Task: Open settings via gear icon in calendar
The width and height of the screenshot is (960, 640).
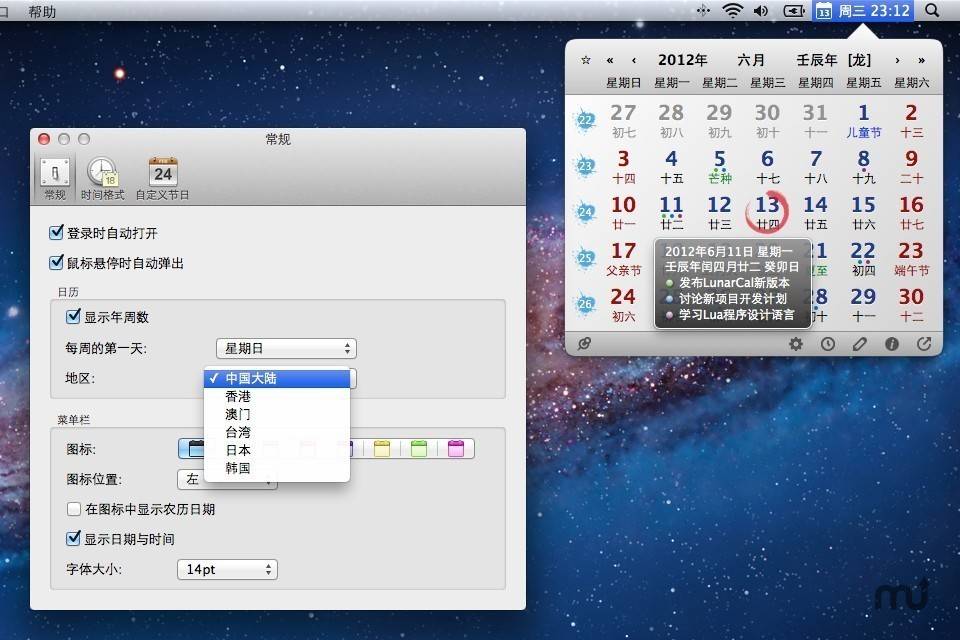Action: pyautogui.click(x=796, y=344)
